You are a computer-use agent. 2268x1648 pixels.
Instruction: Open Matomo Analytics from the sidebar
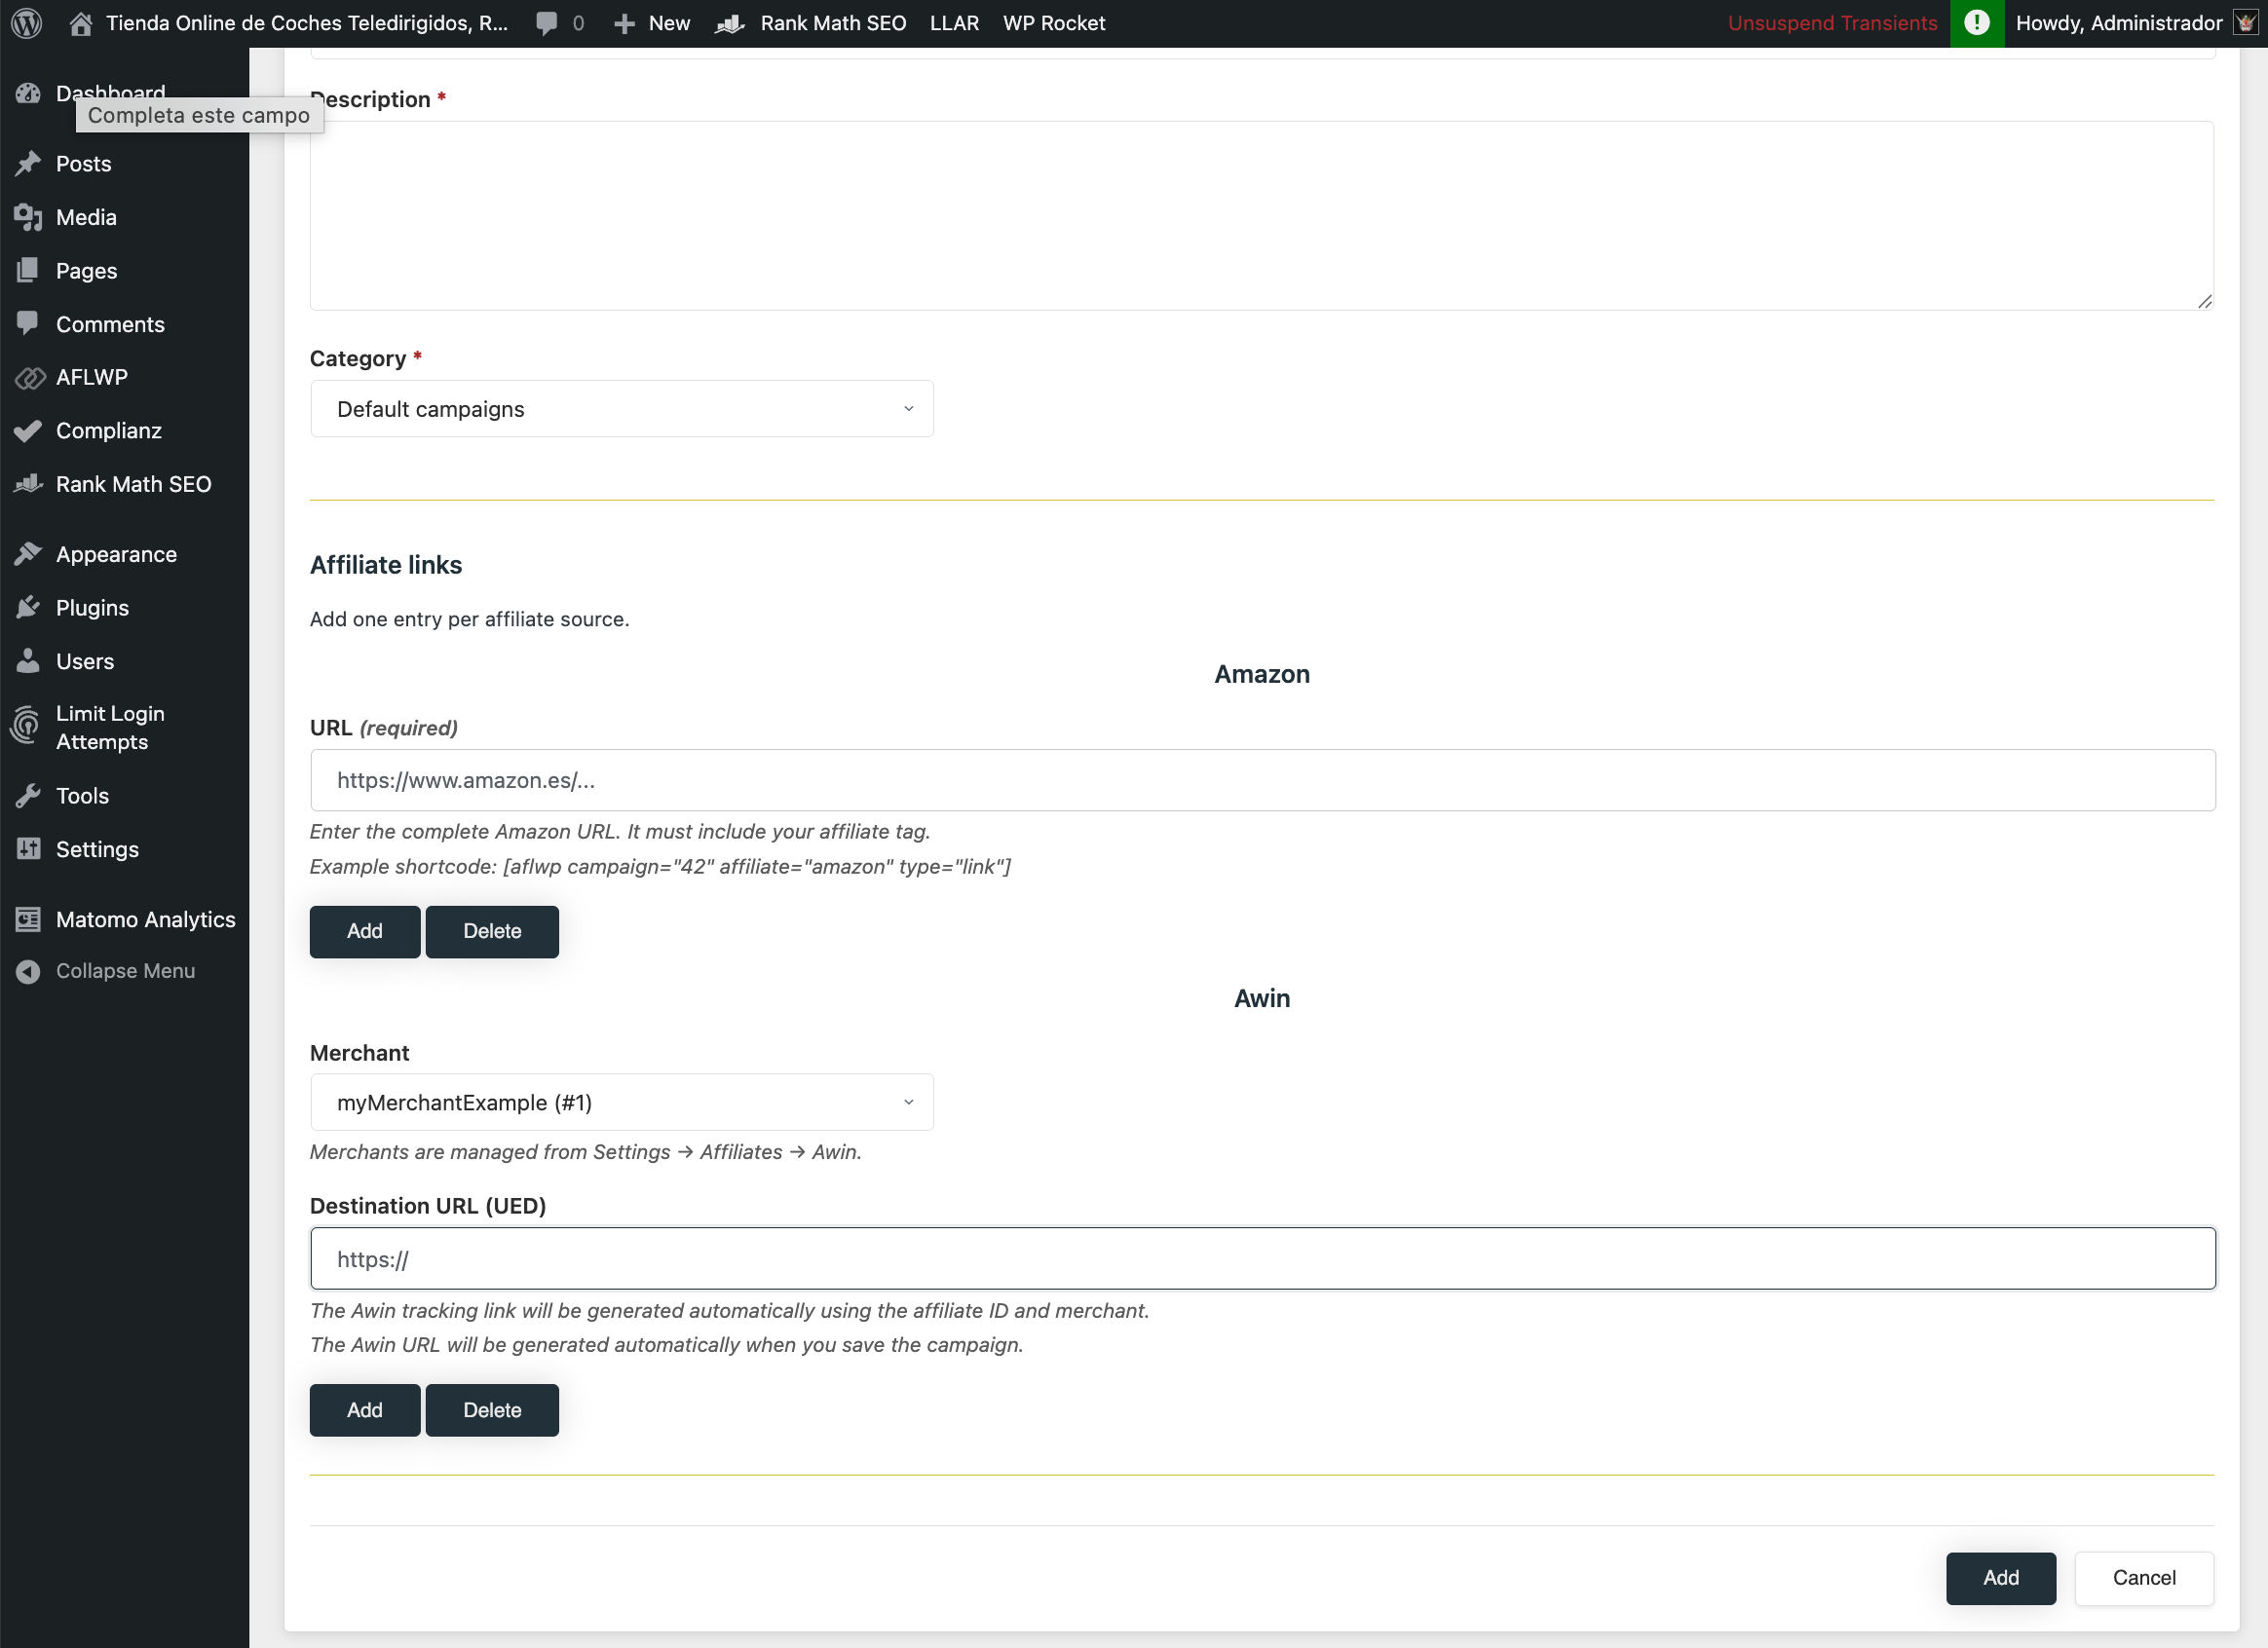coord(144,919)
